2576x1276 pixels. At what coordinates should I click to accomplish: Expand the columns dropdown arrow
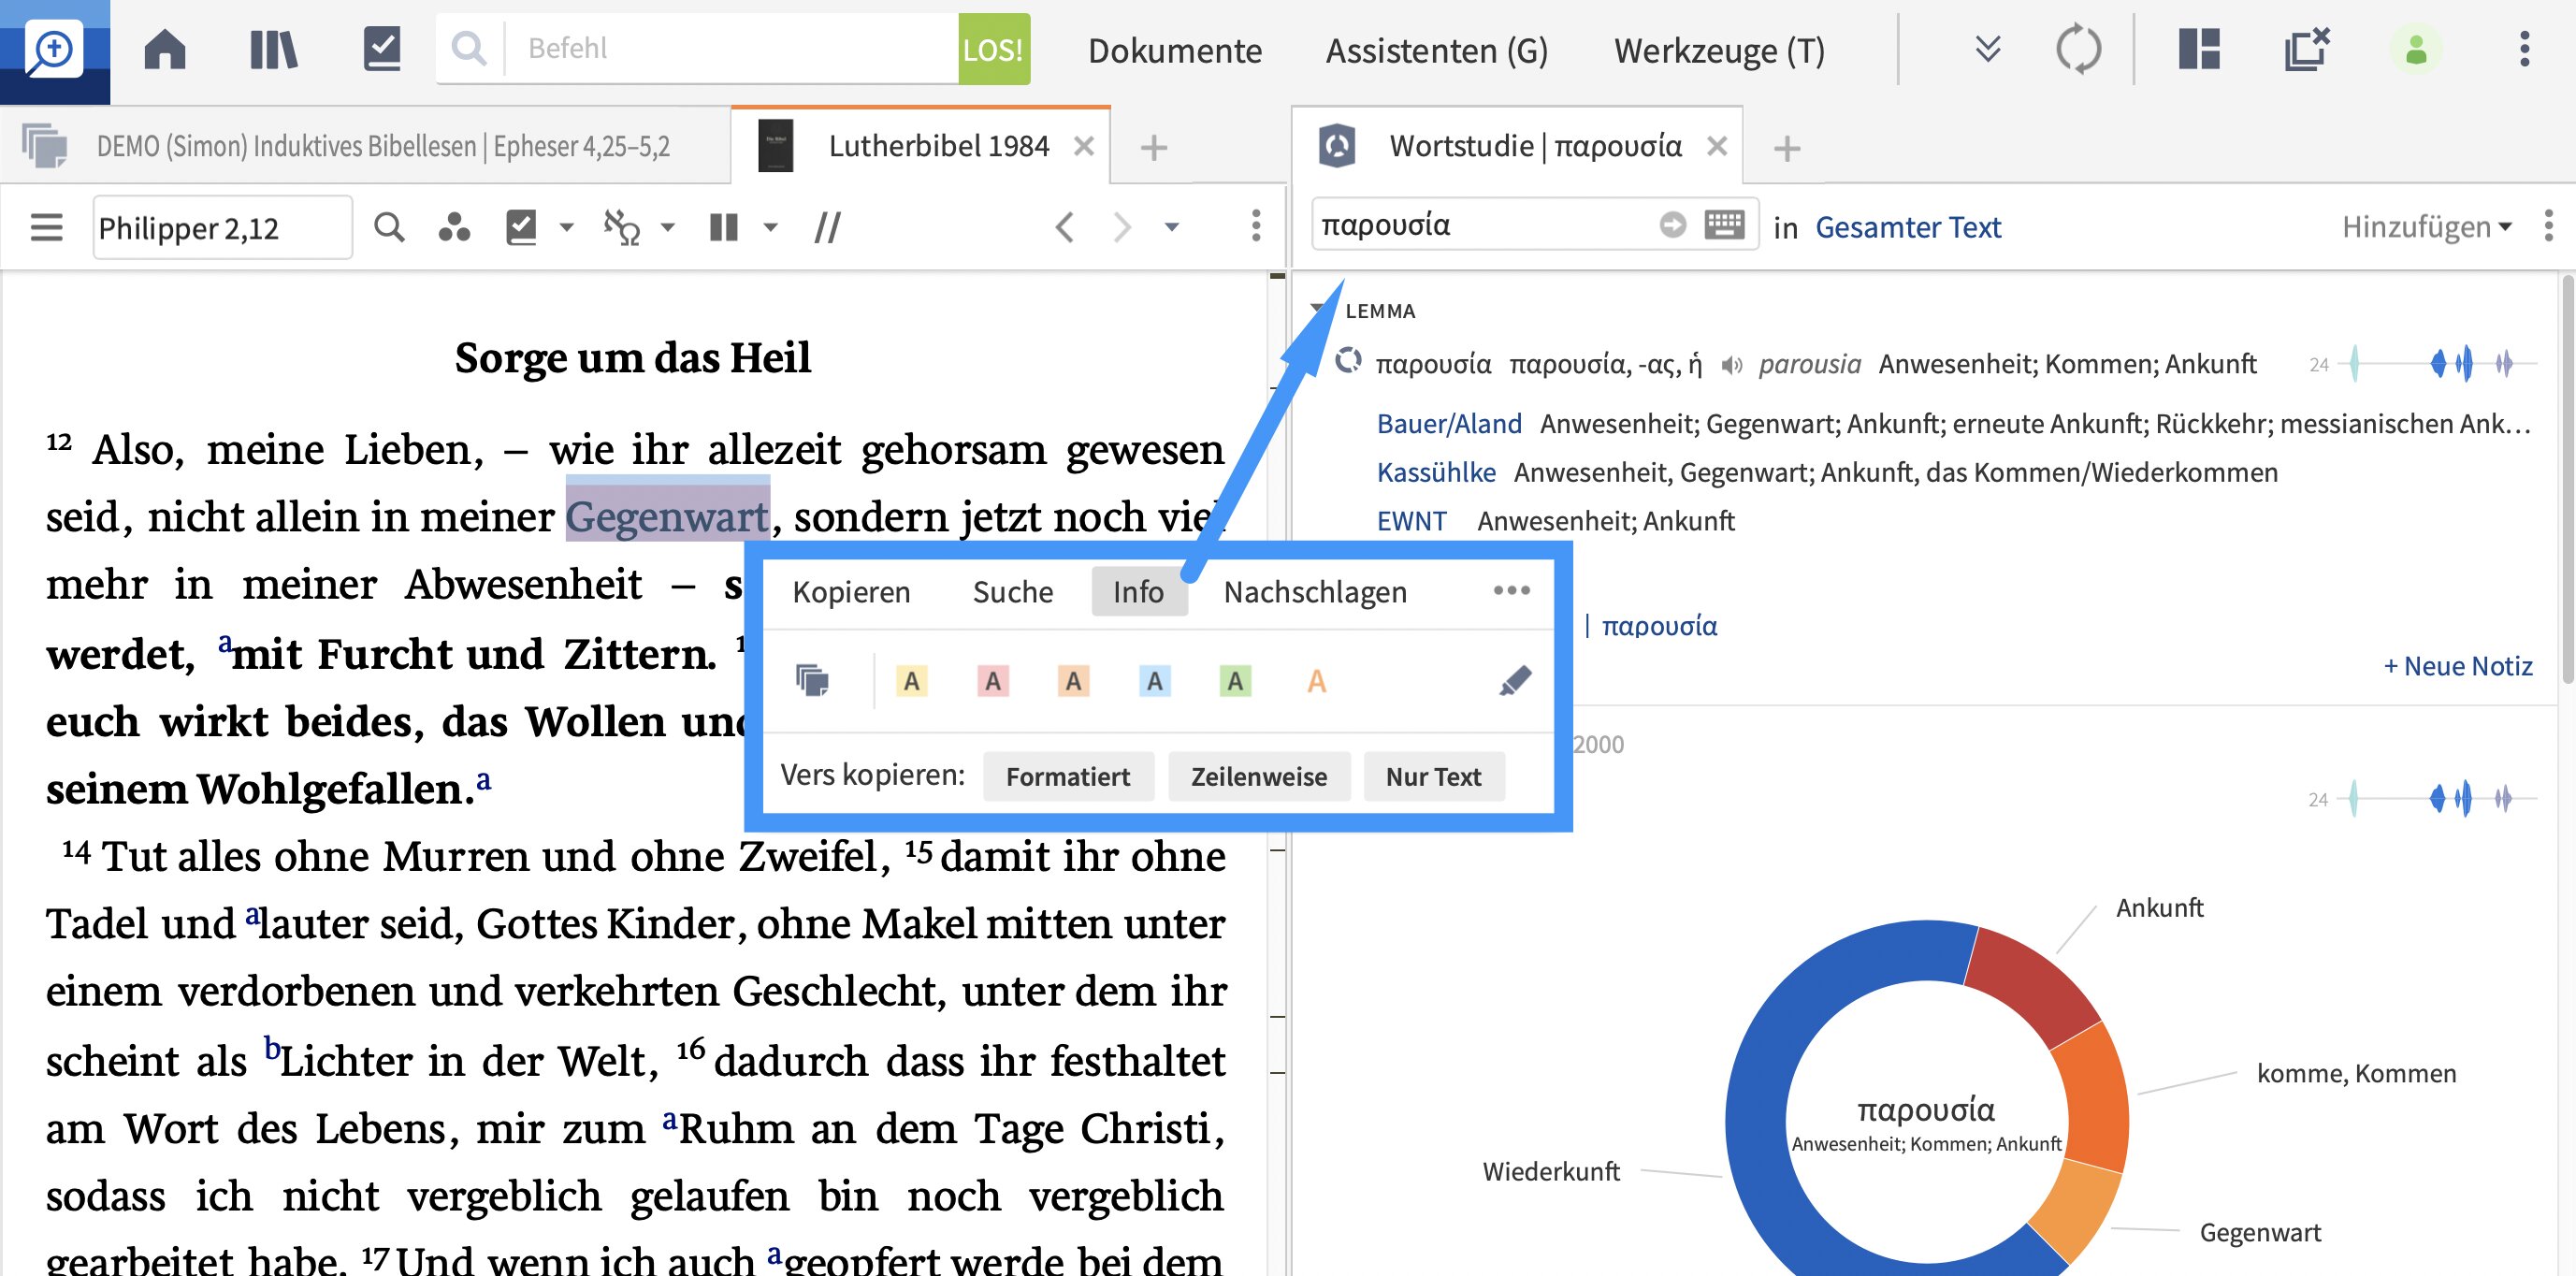click(x=769, y=228)
